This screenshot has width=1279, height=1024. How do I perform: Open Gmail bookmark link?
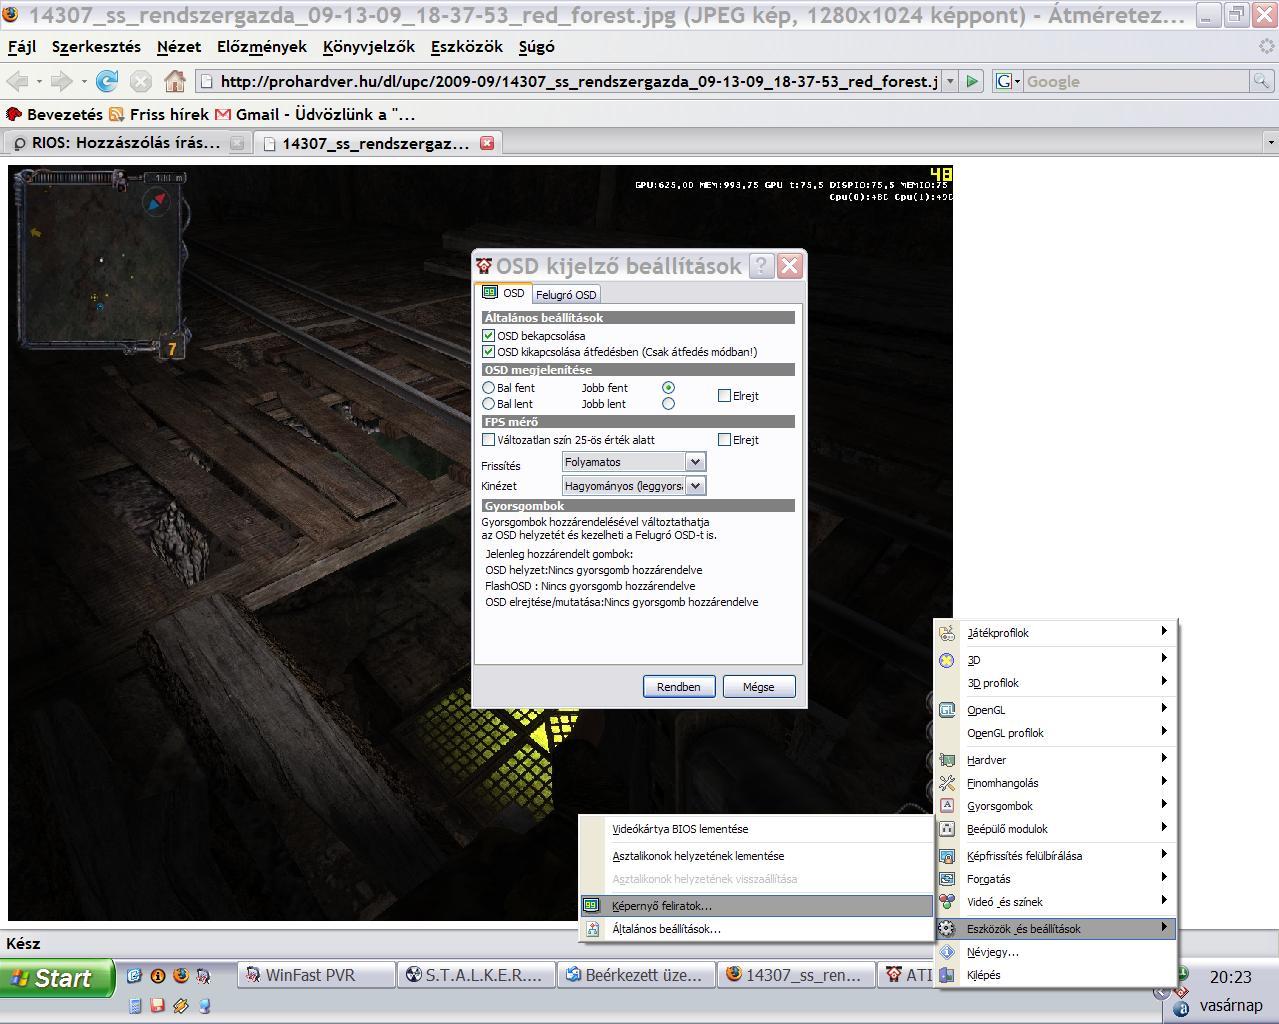click(x=314, y=114)
